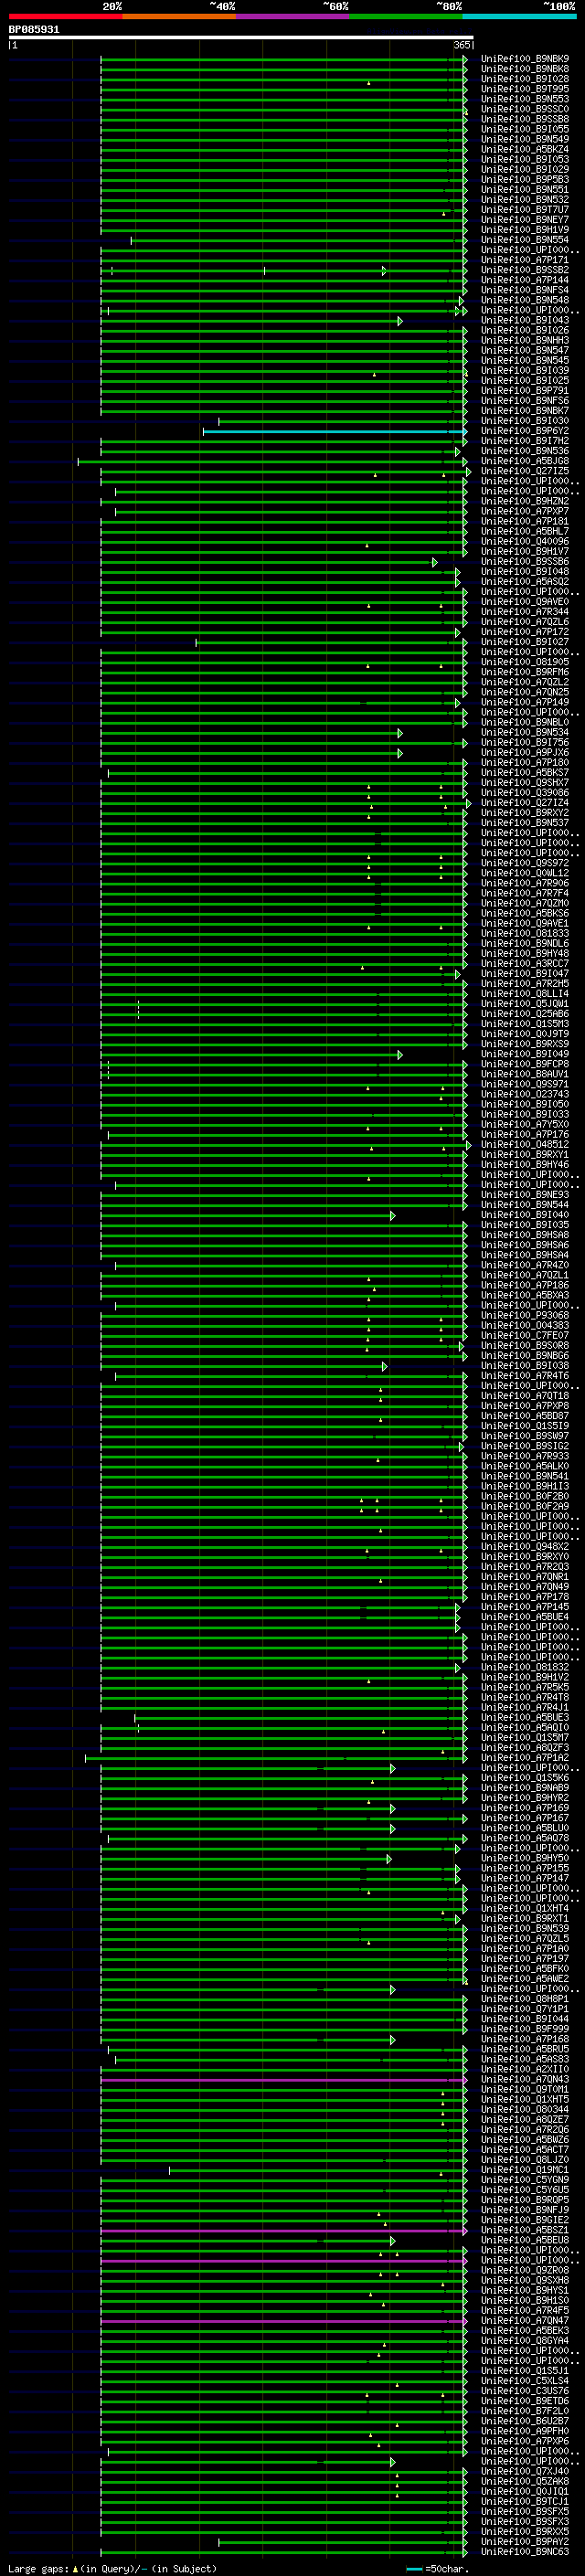Open hit UniRef100_Q7XJ40
Screen dimensions: 585x2576
click(525, 2472)
